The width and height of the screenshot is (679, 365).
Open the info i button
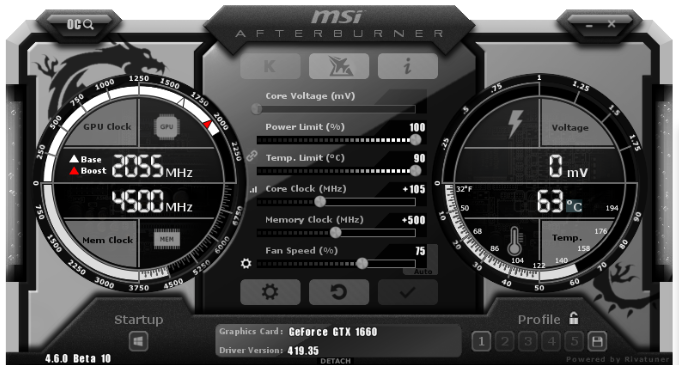[x=407, y=66]
